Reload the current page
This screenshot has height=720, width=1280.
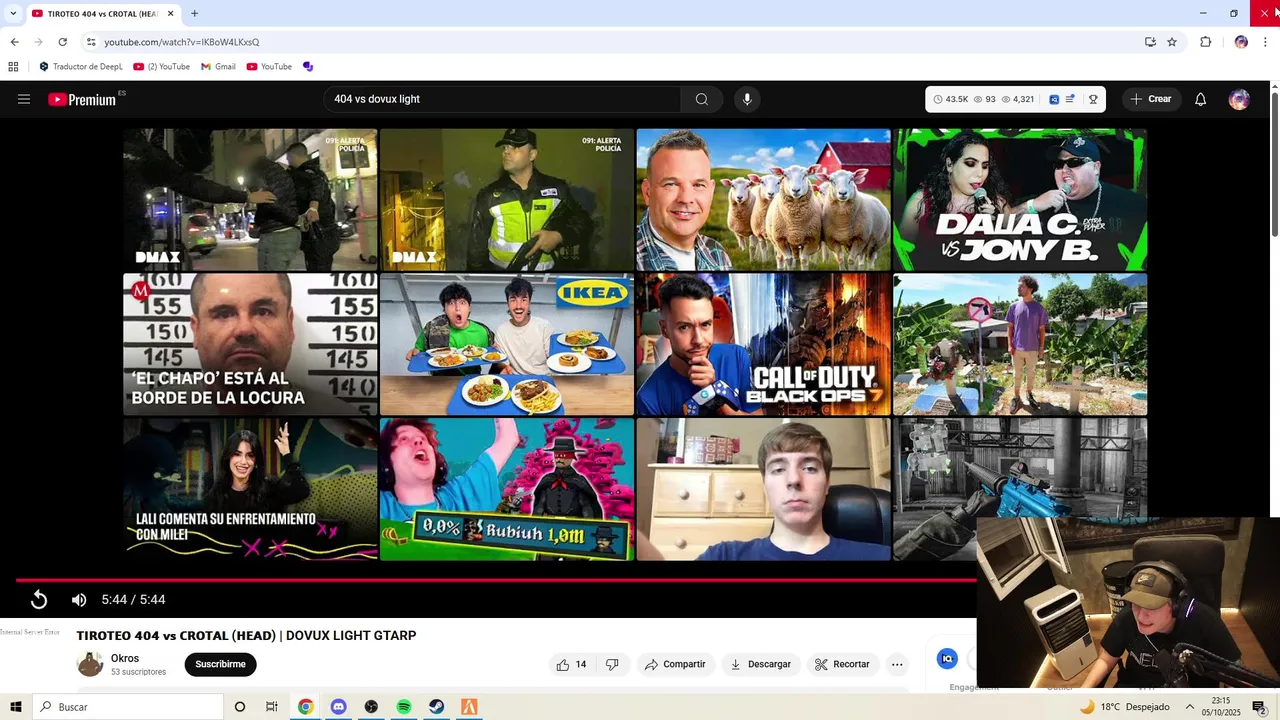(62, 42)
